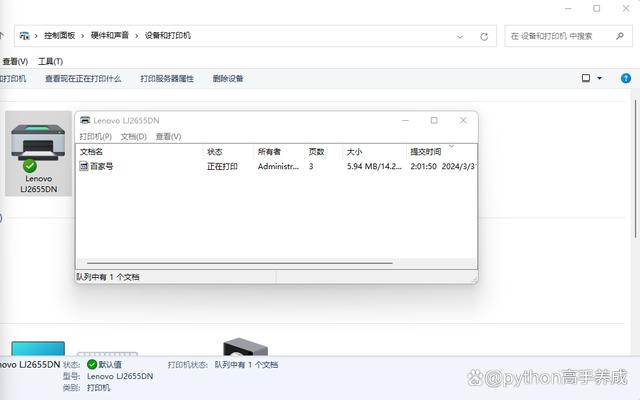Viewport: 640px width, 400px height.
Task: Click 队列中有 1 个文档 in queue status bar
Action: coord(108,277)
